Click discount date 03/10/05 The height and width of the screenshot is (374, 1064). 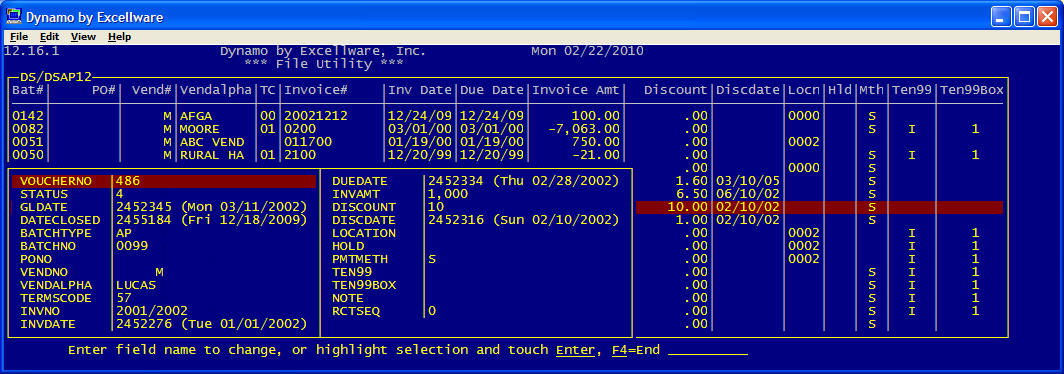(748, 181)
